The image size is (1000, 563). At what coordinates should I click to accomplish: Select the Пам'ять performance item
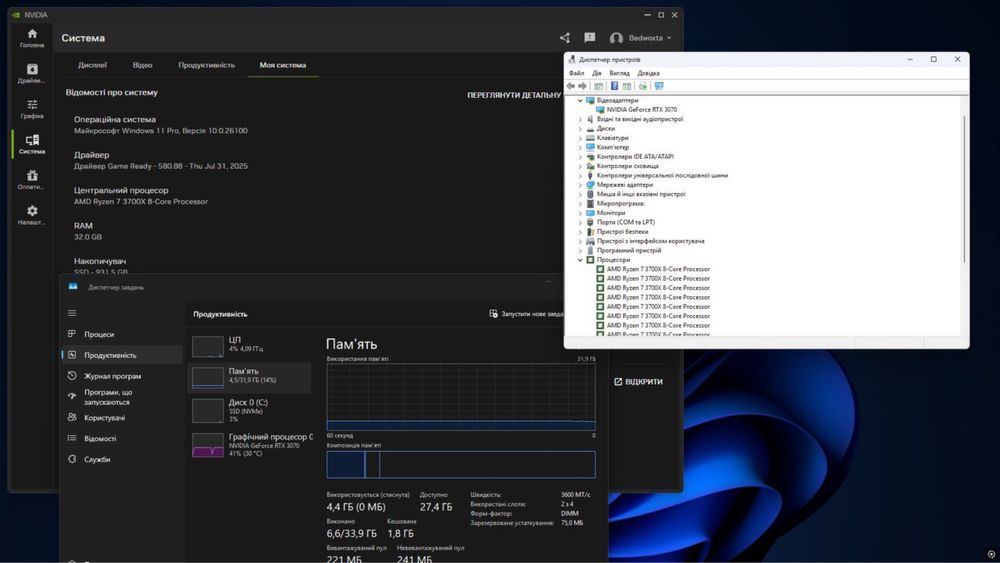click(x=251, y=376)
